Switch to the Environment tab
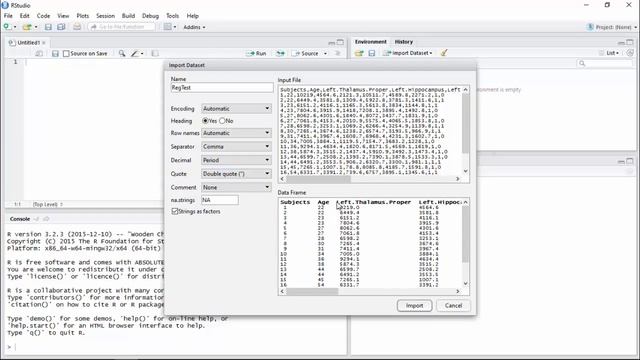Viewport: 640px width, 360px height. pyautogui.click(x=370, y=42)
